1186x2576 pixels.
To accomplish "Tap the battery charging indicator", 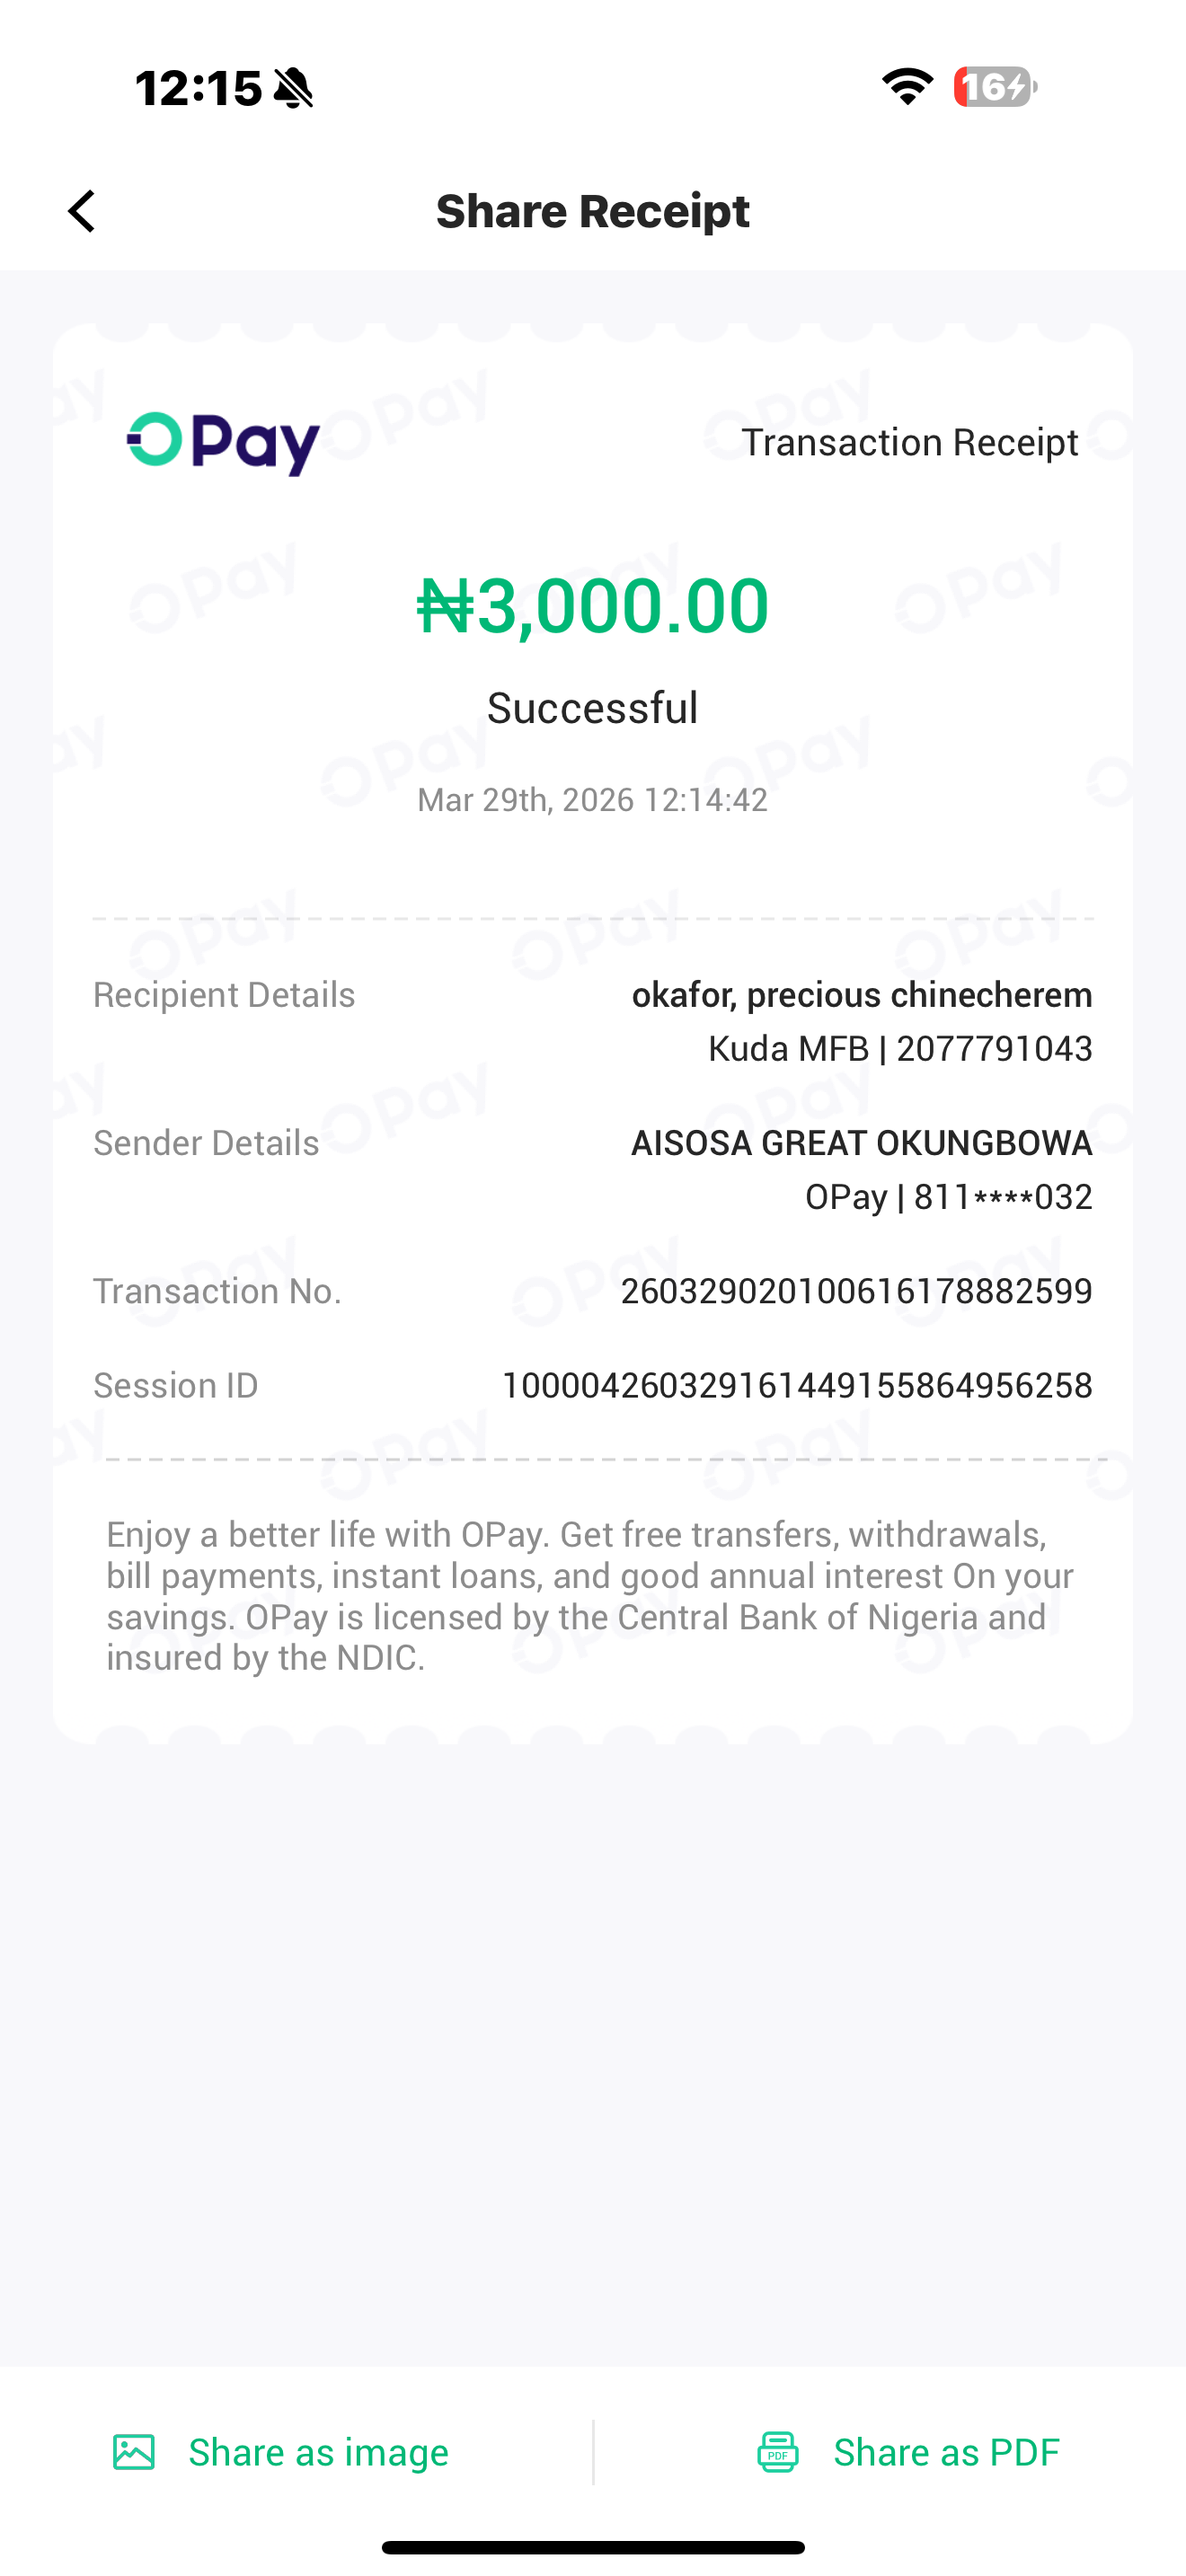I will (x=994, y=87).
